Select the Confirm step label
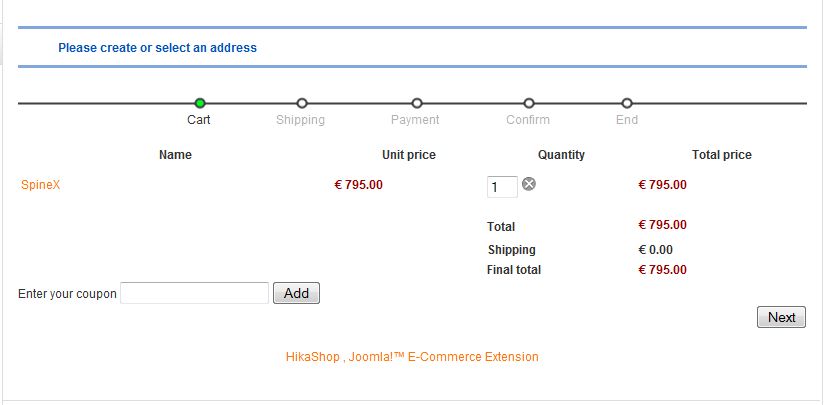Image resolution: width=834 pixels, height=405 pixels. click(x=528, y=120)
